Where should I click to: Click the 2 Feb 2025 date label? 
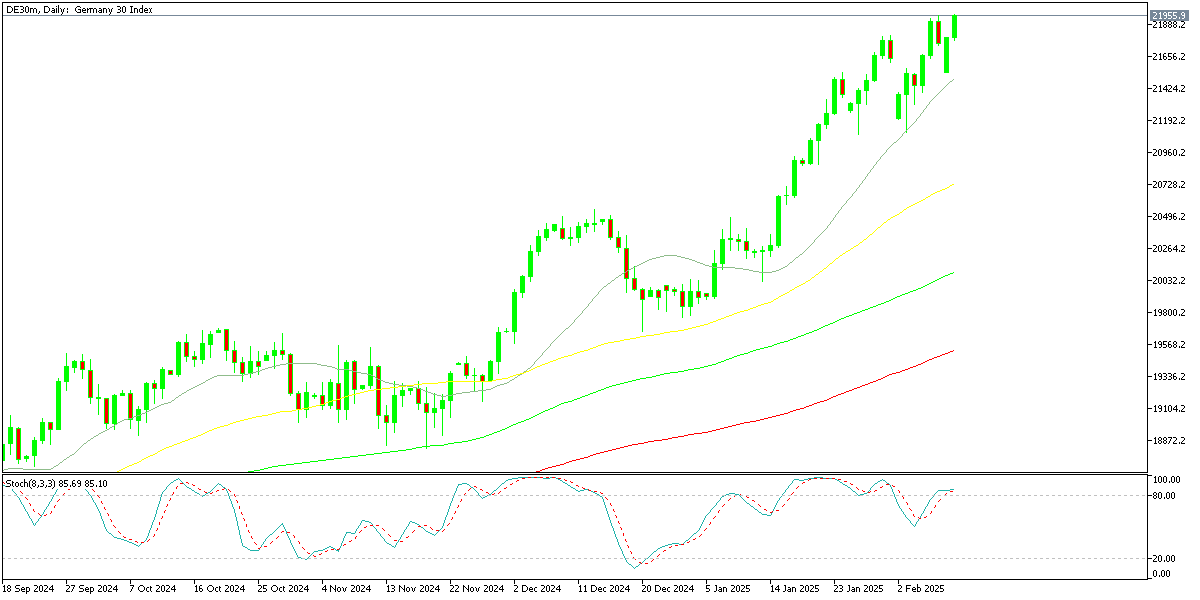pos(924,589)
